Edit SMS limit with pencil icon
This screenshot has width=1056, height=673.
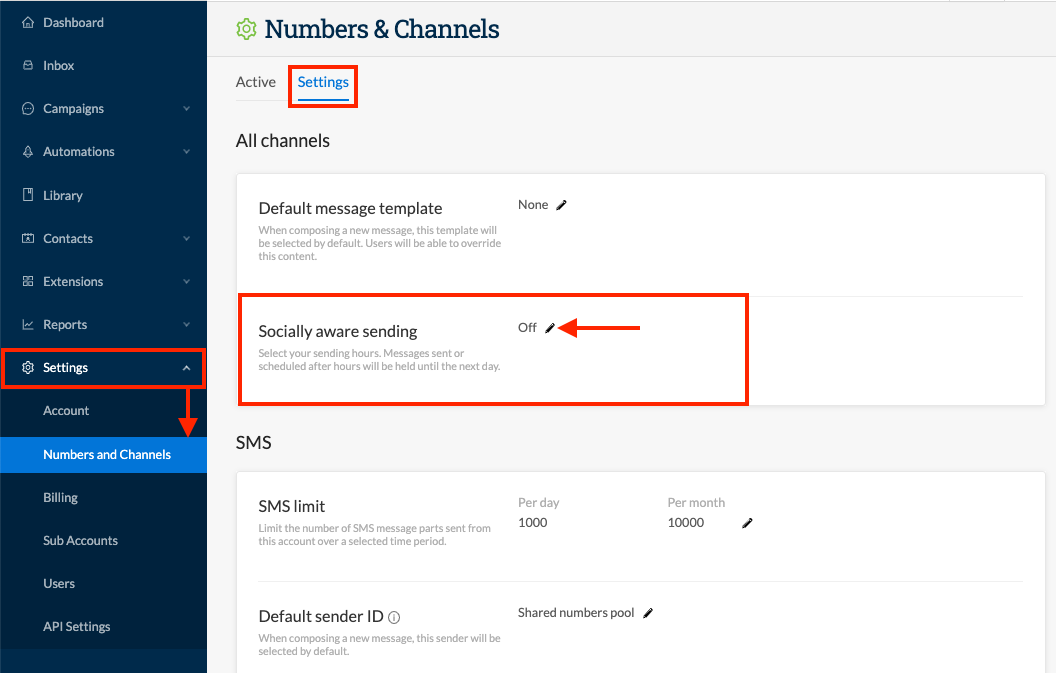tap(747, 523)
